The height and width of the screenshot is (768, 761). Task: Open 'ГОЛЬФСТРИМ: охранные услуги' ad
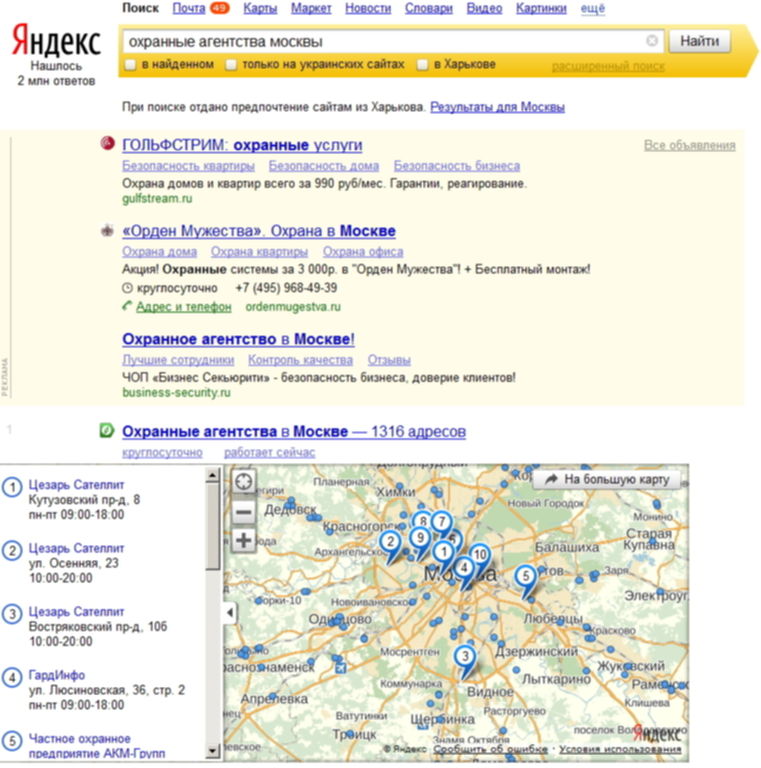point(242,145)
